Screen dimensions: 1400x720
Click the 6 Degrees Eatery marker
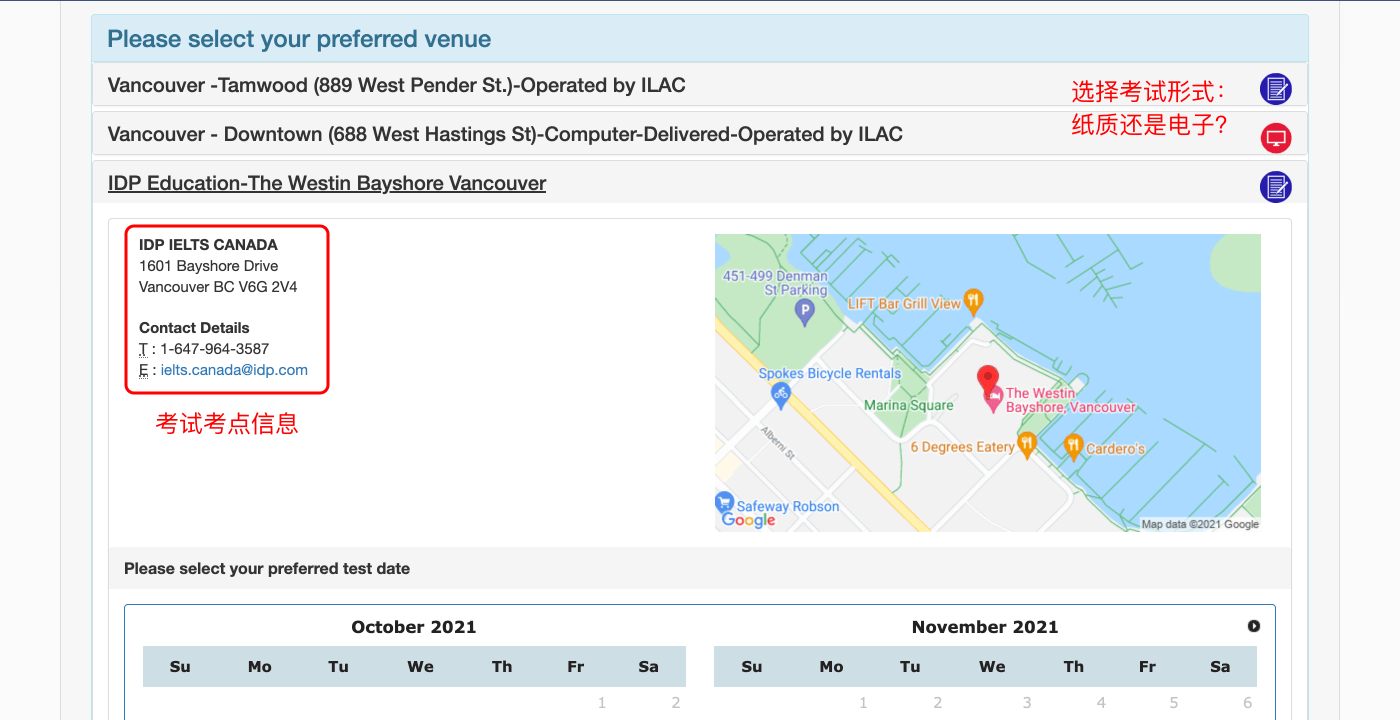pyautogui.click(x=1026, y=443)
